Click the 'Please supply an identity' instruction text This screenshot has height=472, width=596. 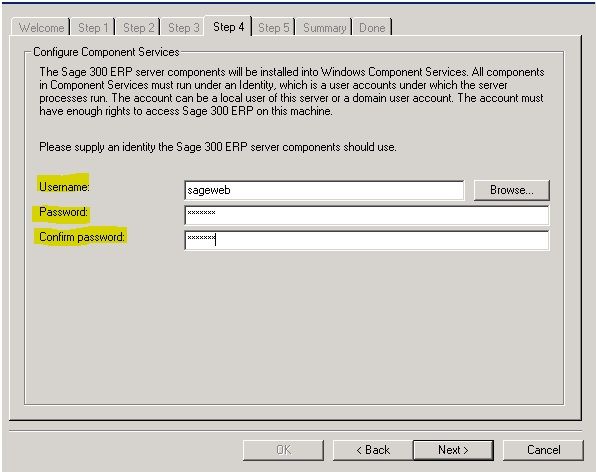(218, 147)
